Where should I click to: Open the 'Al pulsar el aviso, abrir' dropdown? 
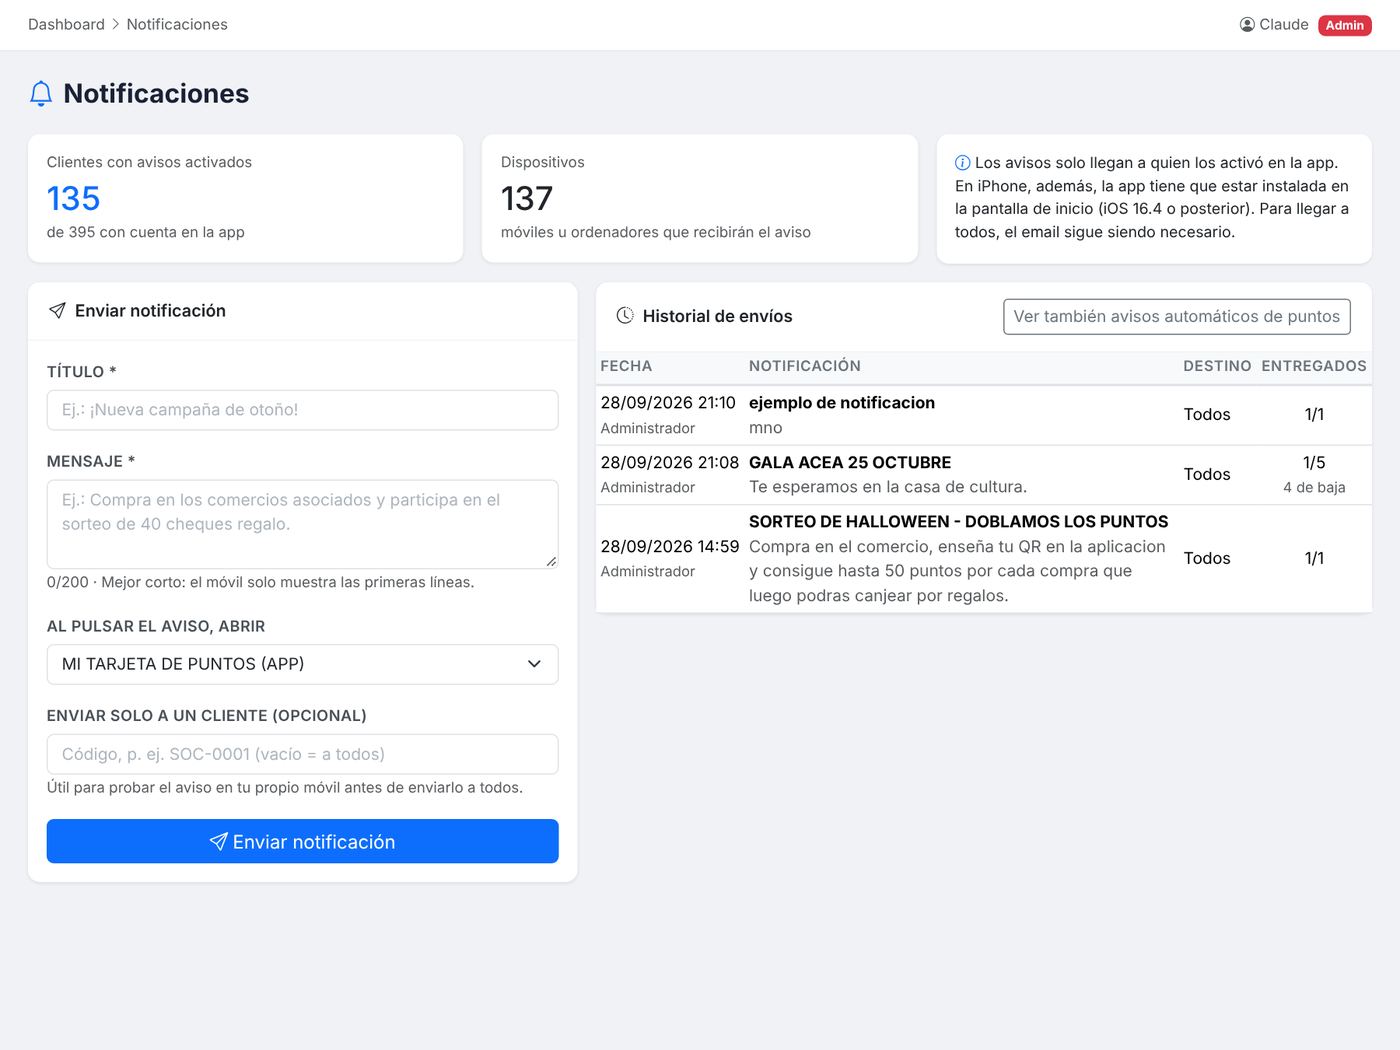302,664
